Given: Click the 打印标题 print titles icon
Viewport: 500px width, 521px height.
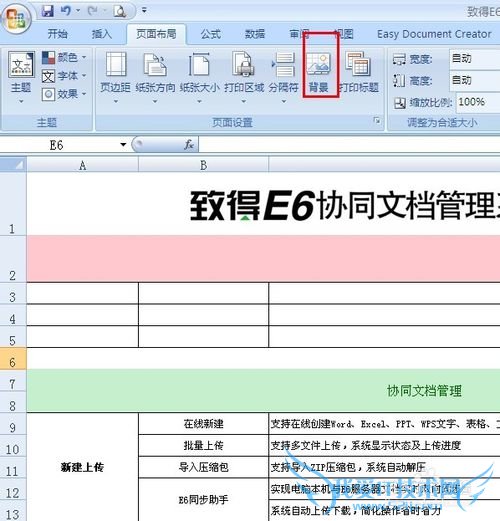Looking at the screenshot, I should pyautogui.click(x=358, y=64).
